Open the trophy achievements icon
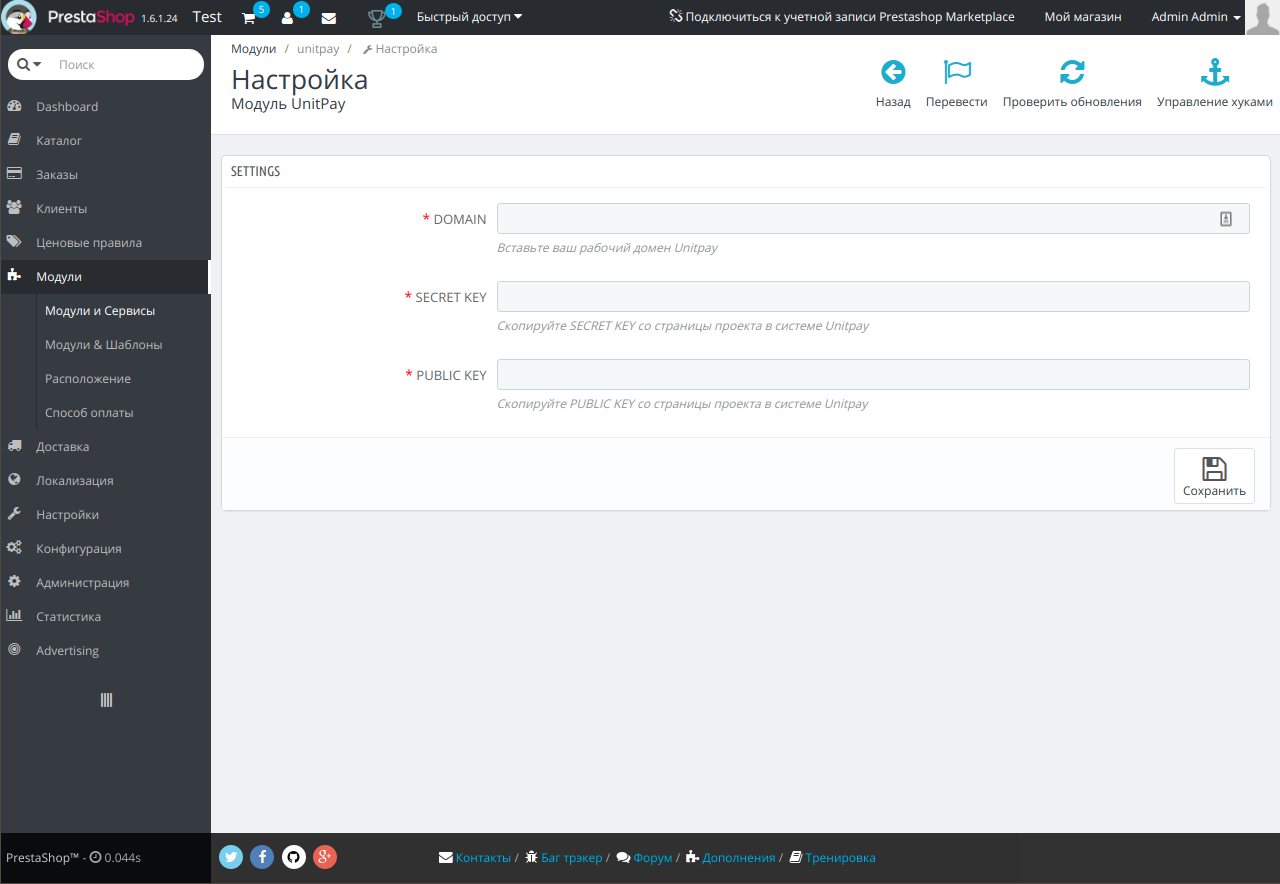The image size is (1280, 884). click(x=377, y=18)
